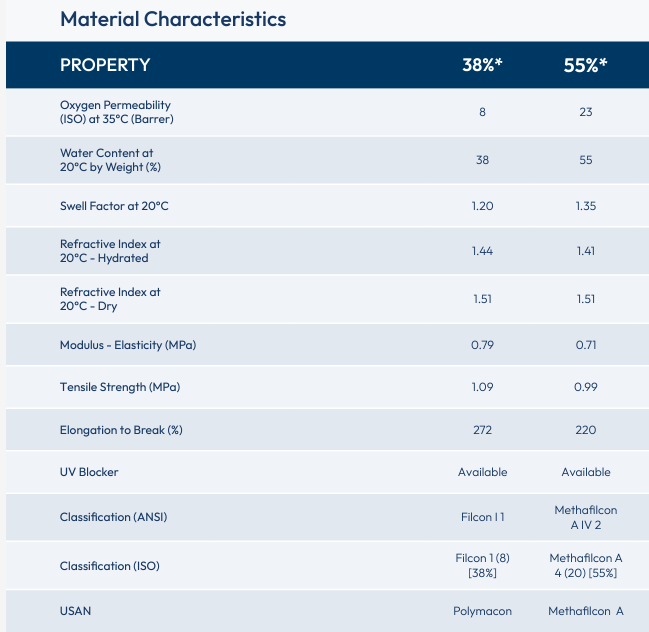This screenshot has height=632, width=649.
Task: Select the Modulus - Elasticity (MPa) row
Action: pyautogui.click(x=128, y=345)
